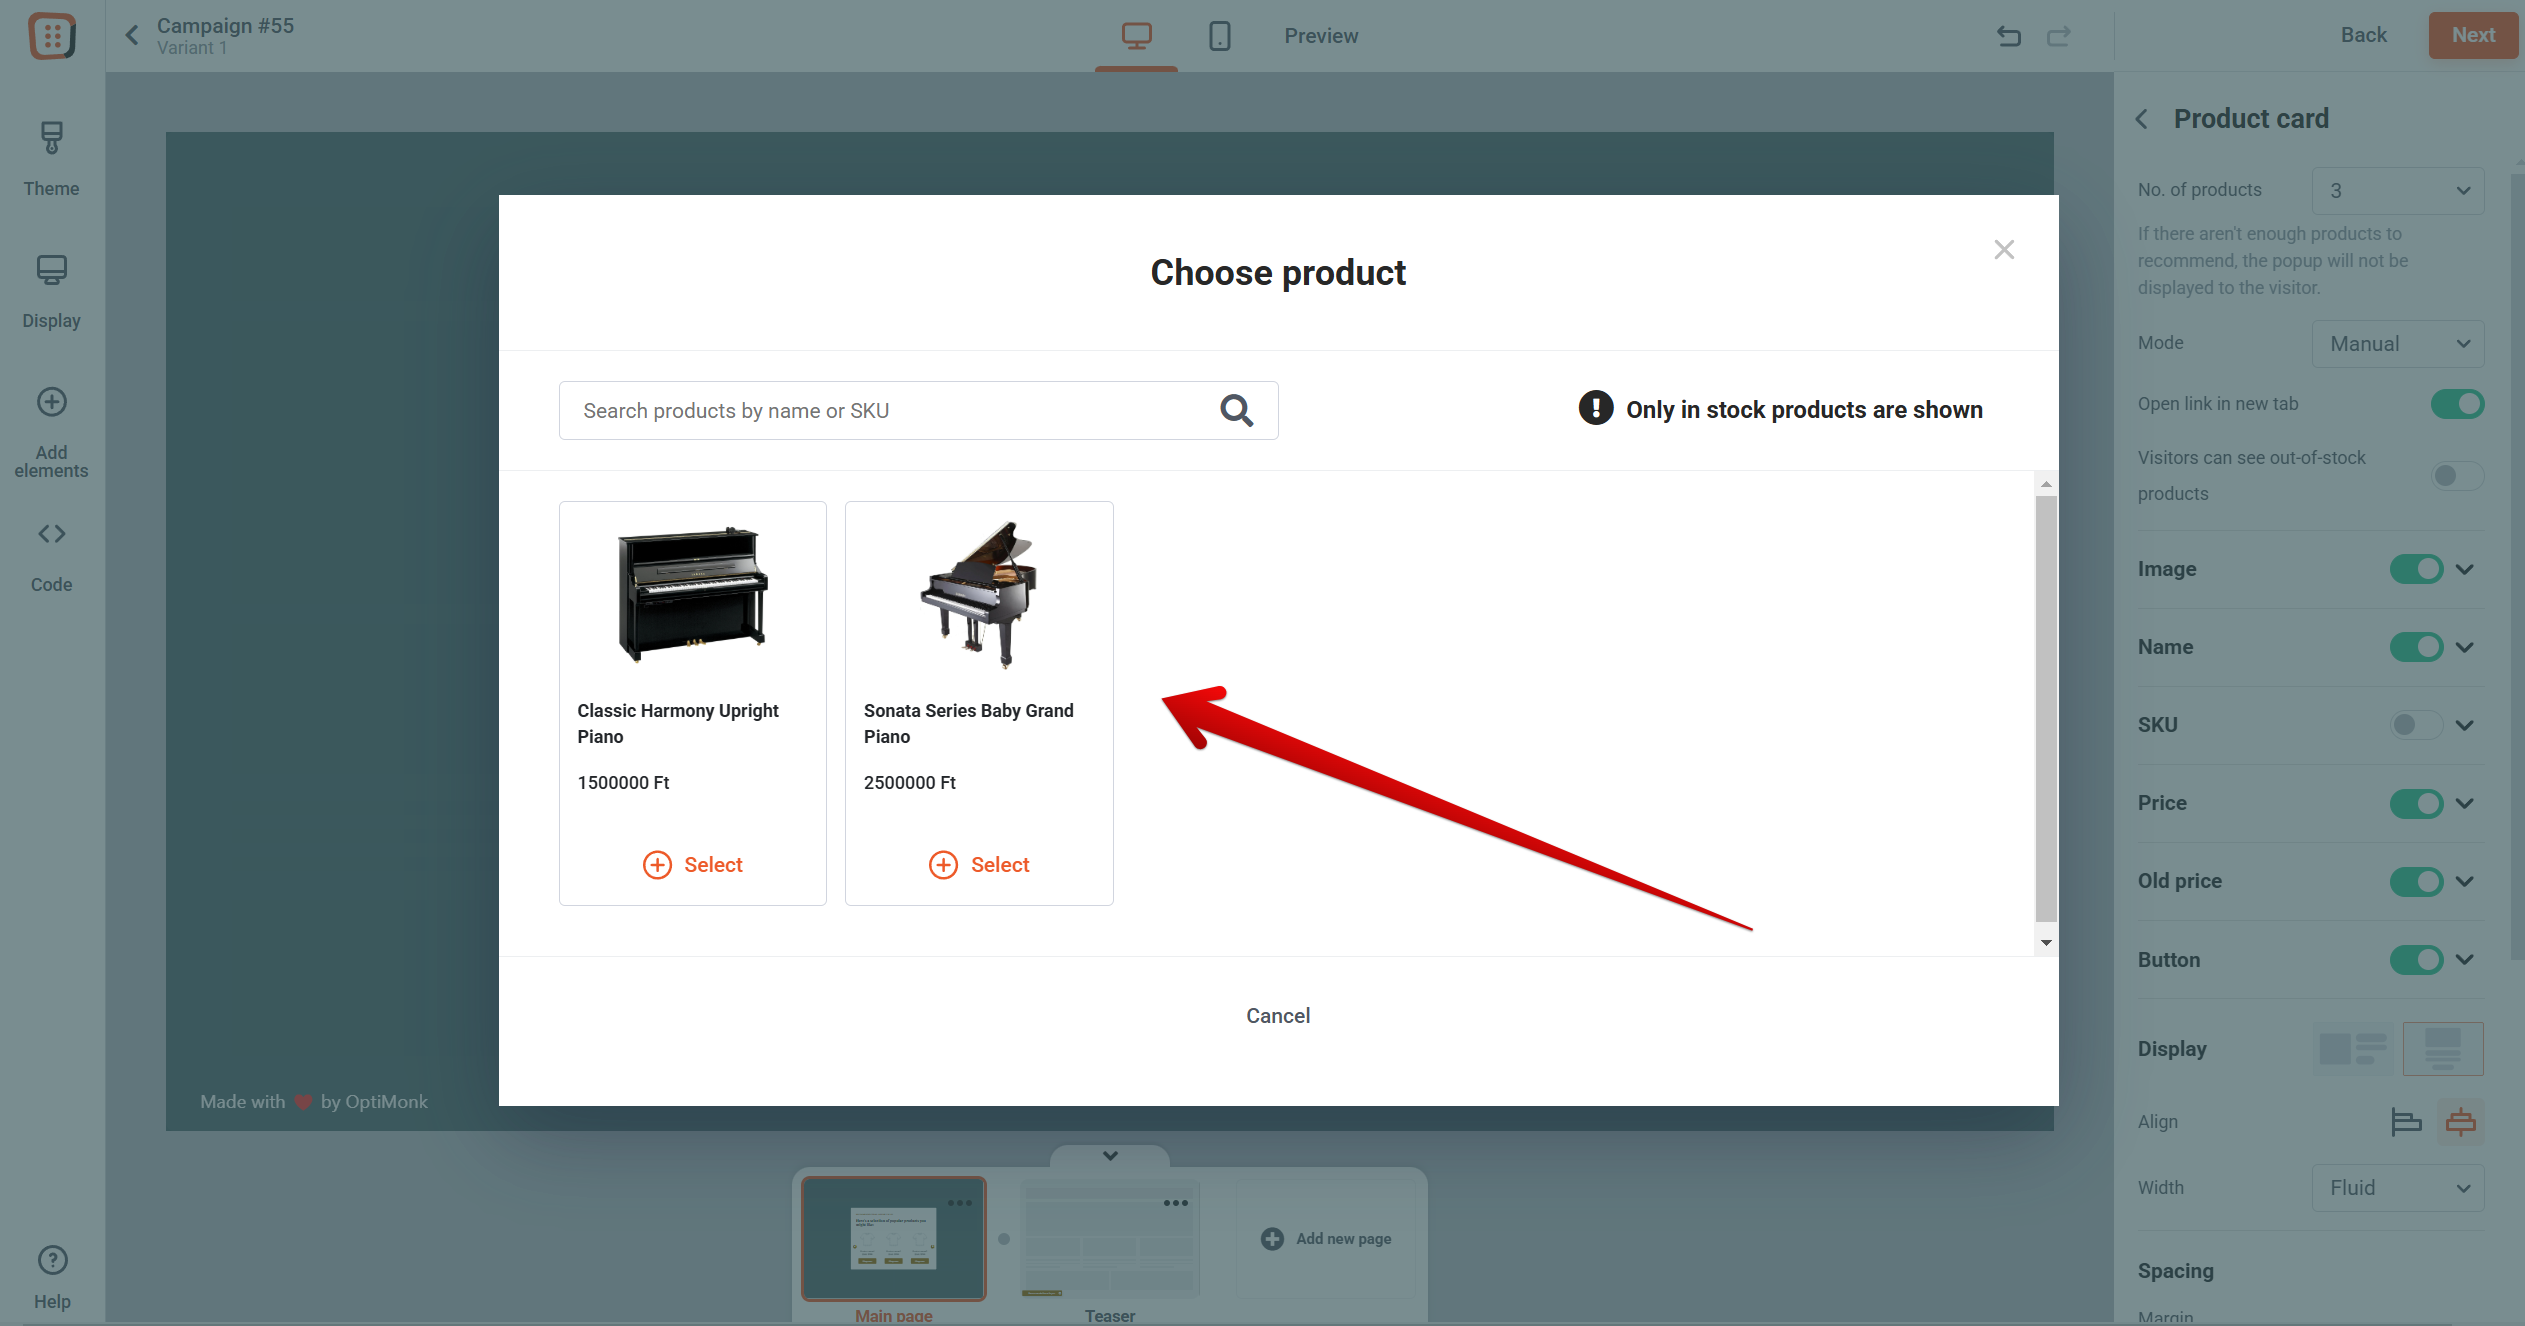Open the Mode Manual dropdown
The width and height of the screenshot is (2525, 1326).
coord(2397,343)
